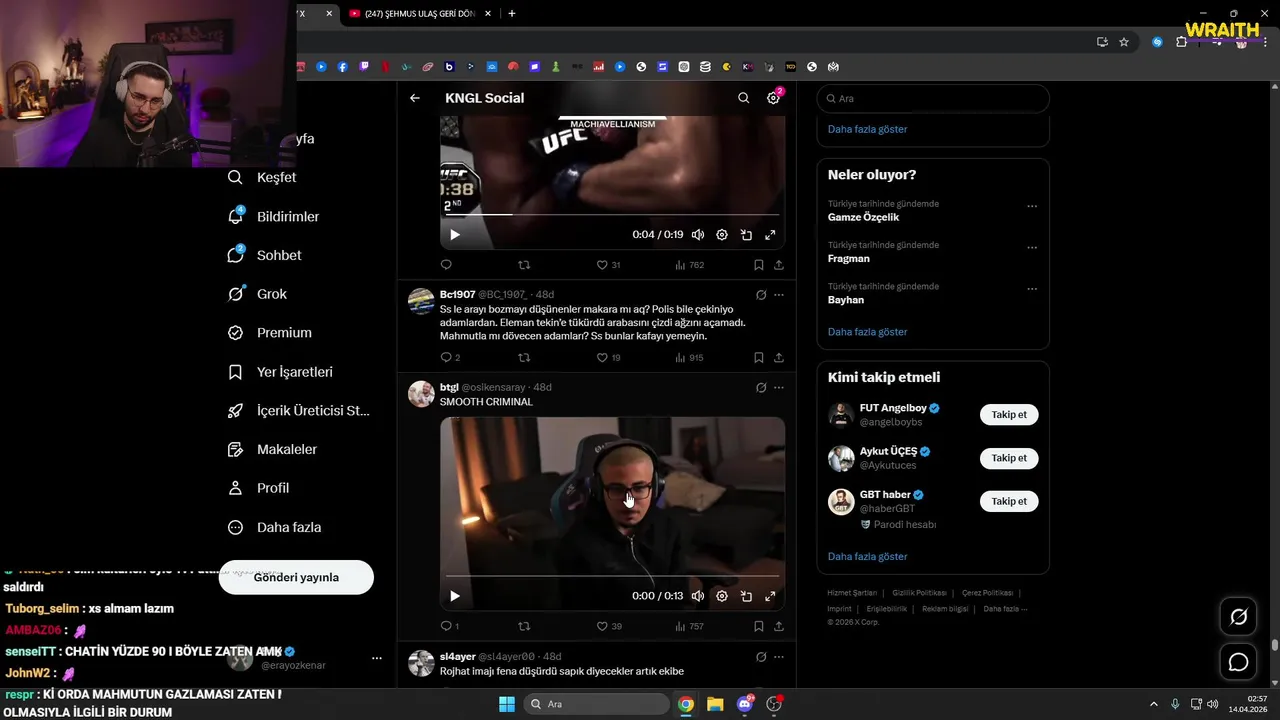Seek on UFC video progress bar

point(612,214)
